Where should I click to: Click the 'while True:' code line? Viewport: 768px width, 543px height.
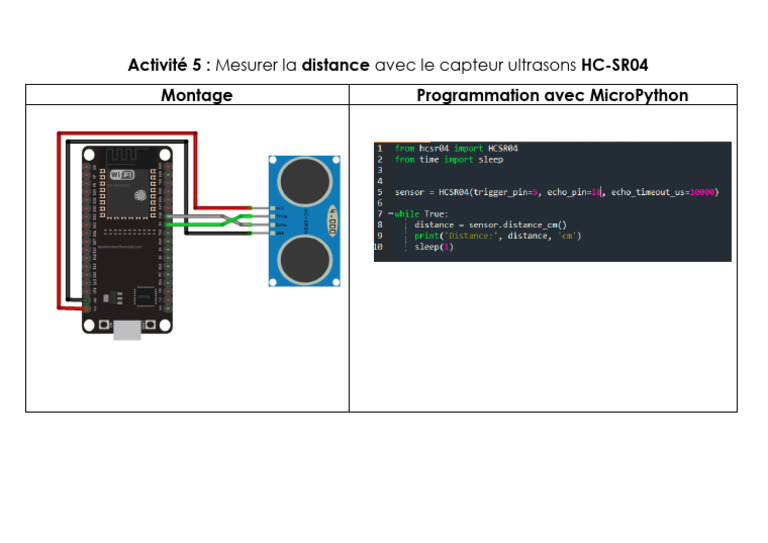421,214
